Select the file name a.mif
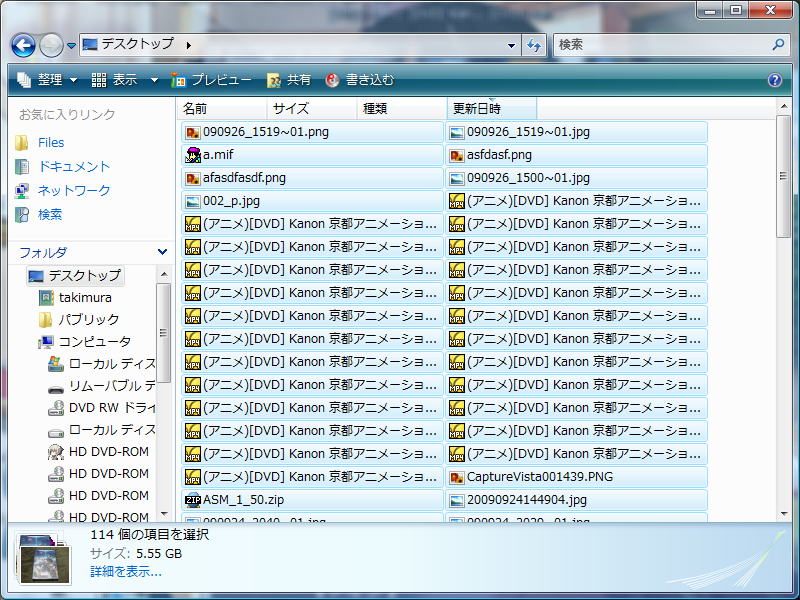Viewport: 800px width, 600px height. pyautogui.click(x=218, y=155)
